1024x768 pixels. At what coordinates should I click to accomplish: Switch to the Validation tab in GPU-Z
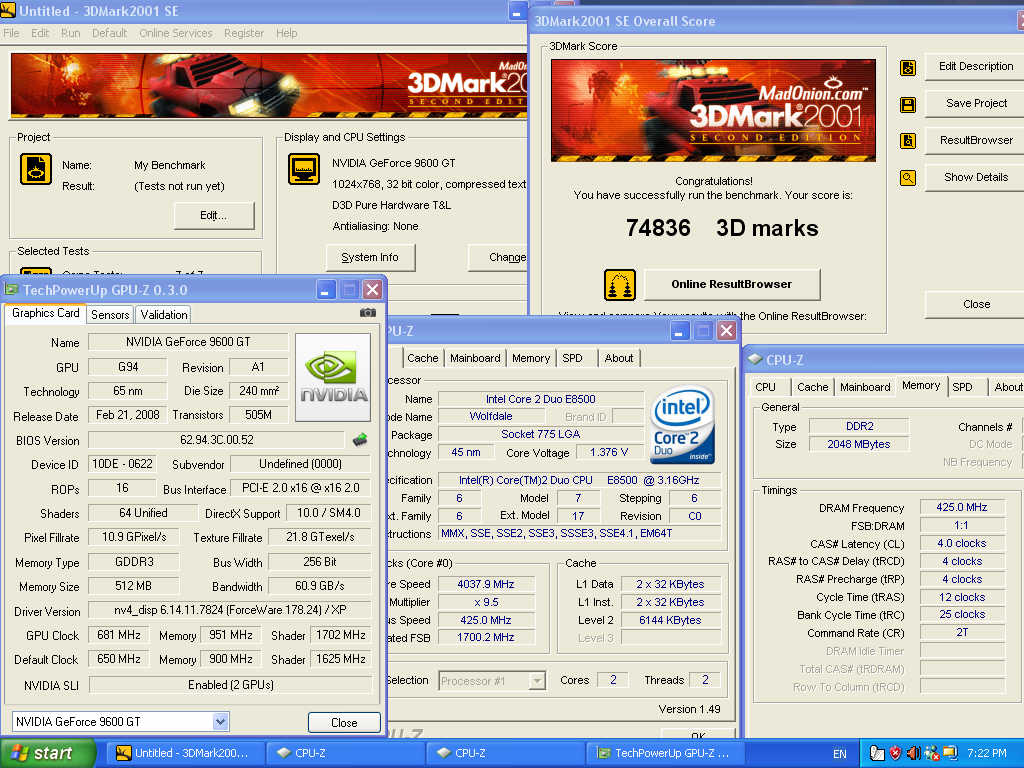(x=163, y=315)
